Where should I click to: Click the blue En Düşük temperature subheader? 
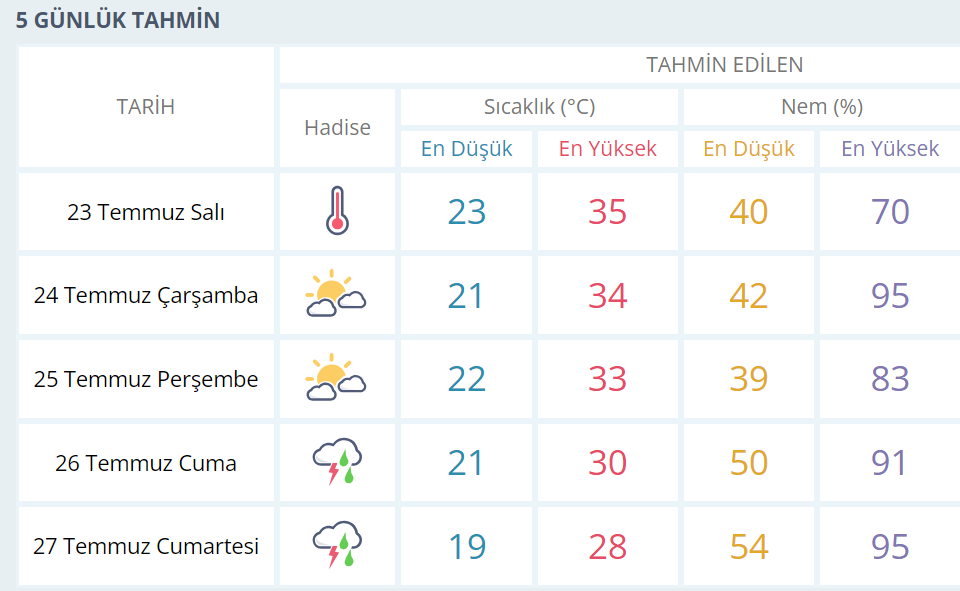pyautogui.click(x=467, y=148)
